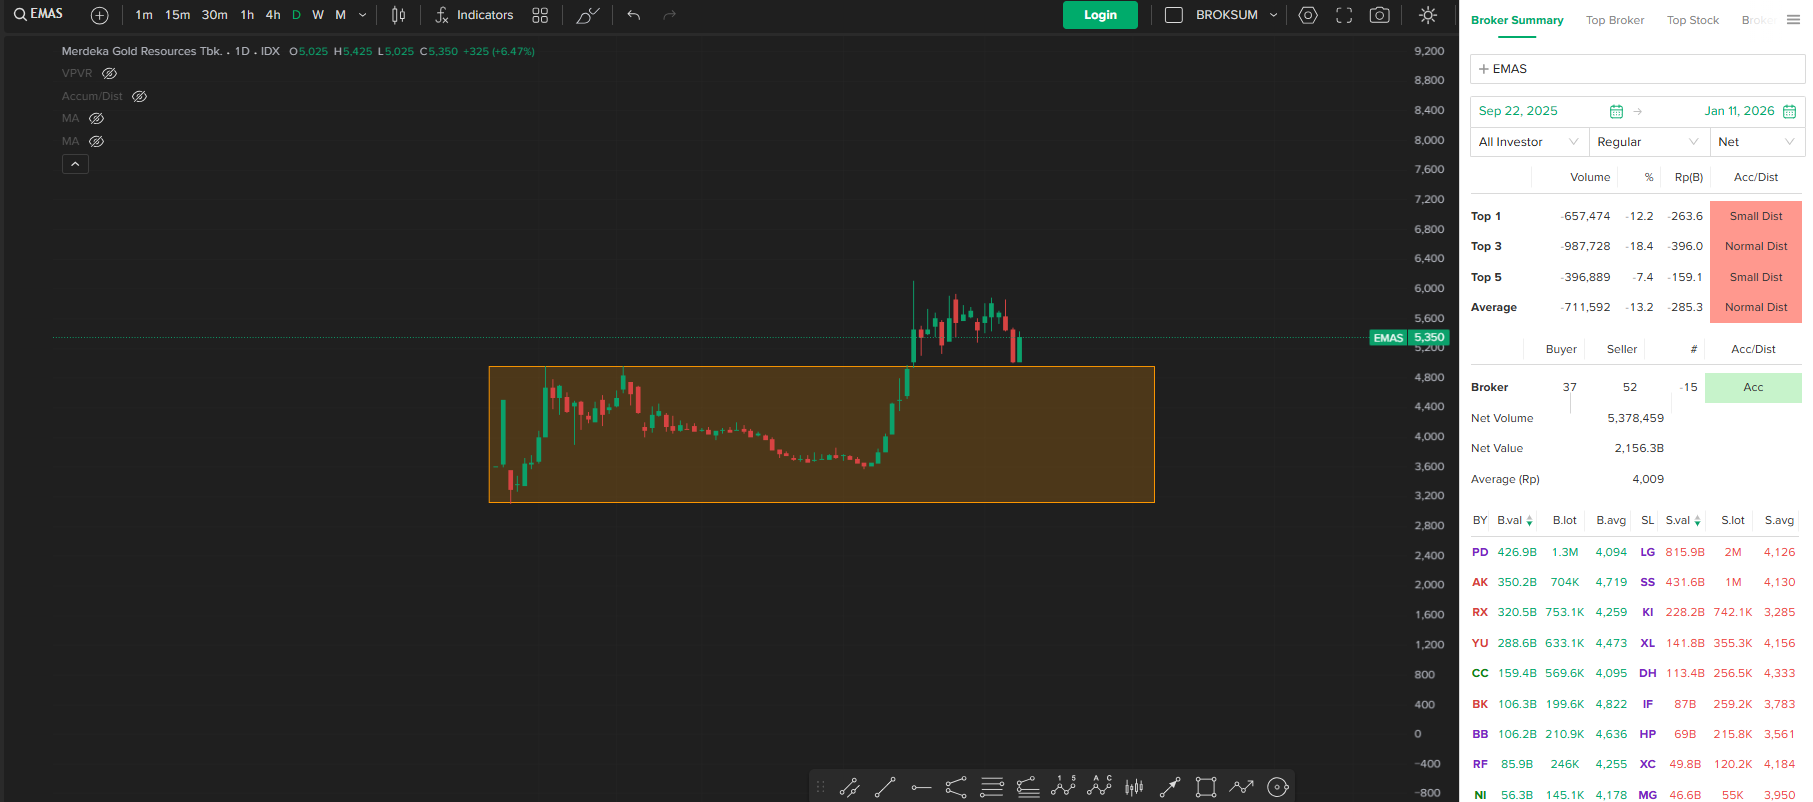
Task: Click the PD buyer broker code
Action: [x=1480, y=552]
